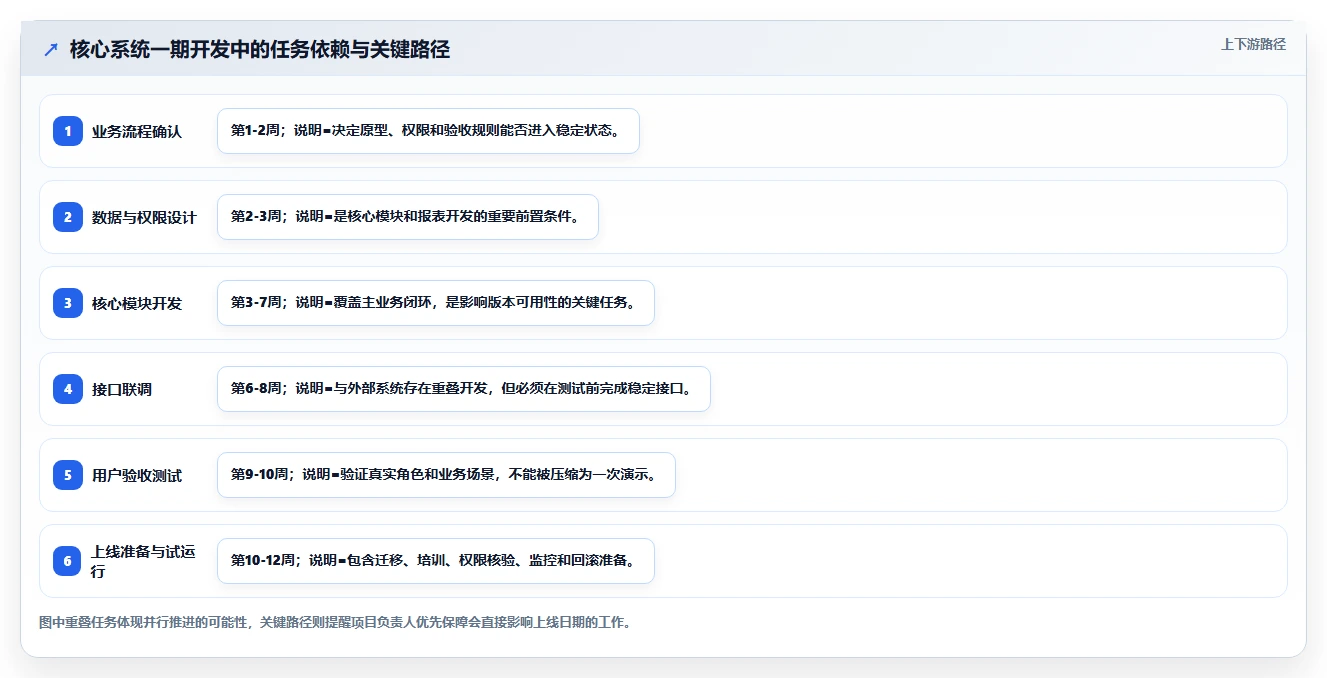Click the 上线准备与试运行 task name
1327x678 pixels.
pos(144,561)
